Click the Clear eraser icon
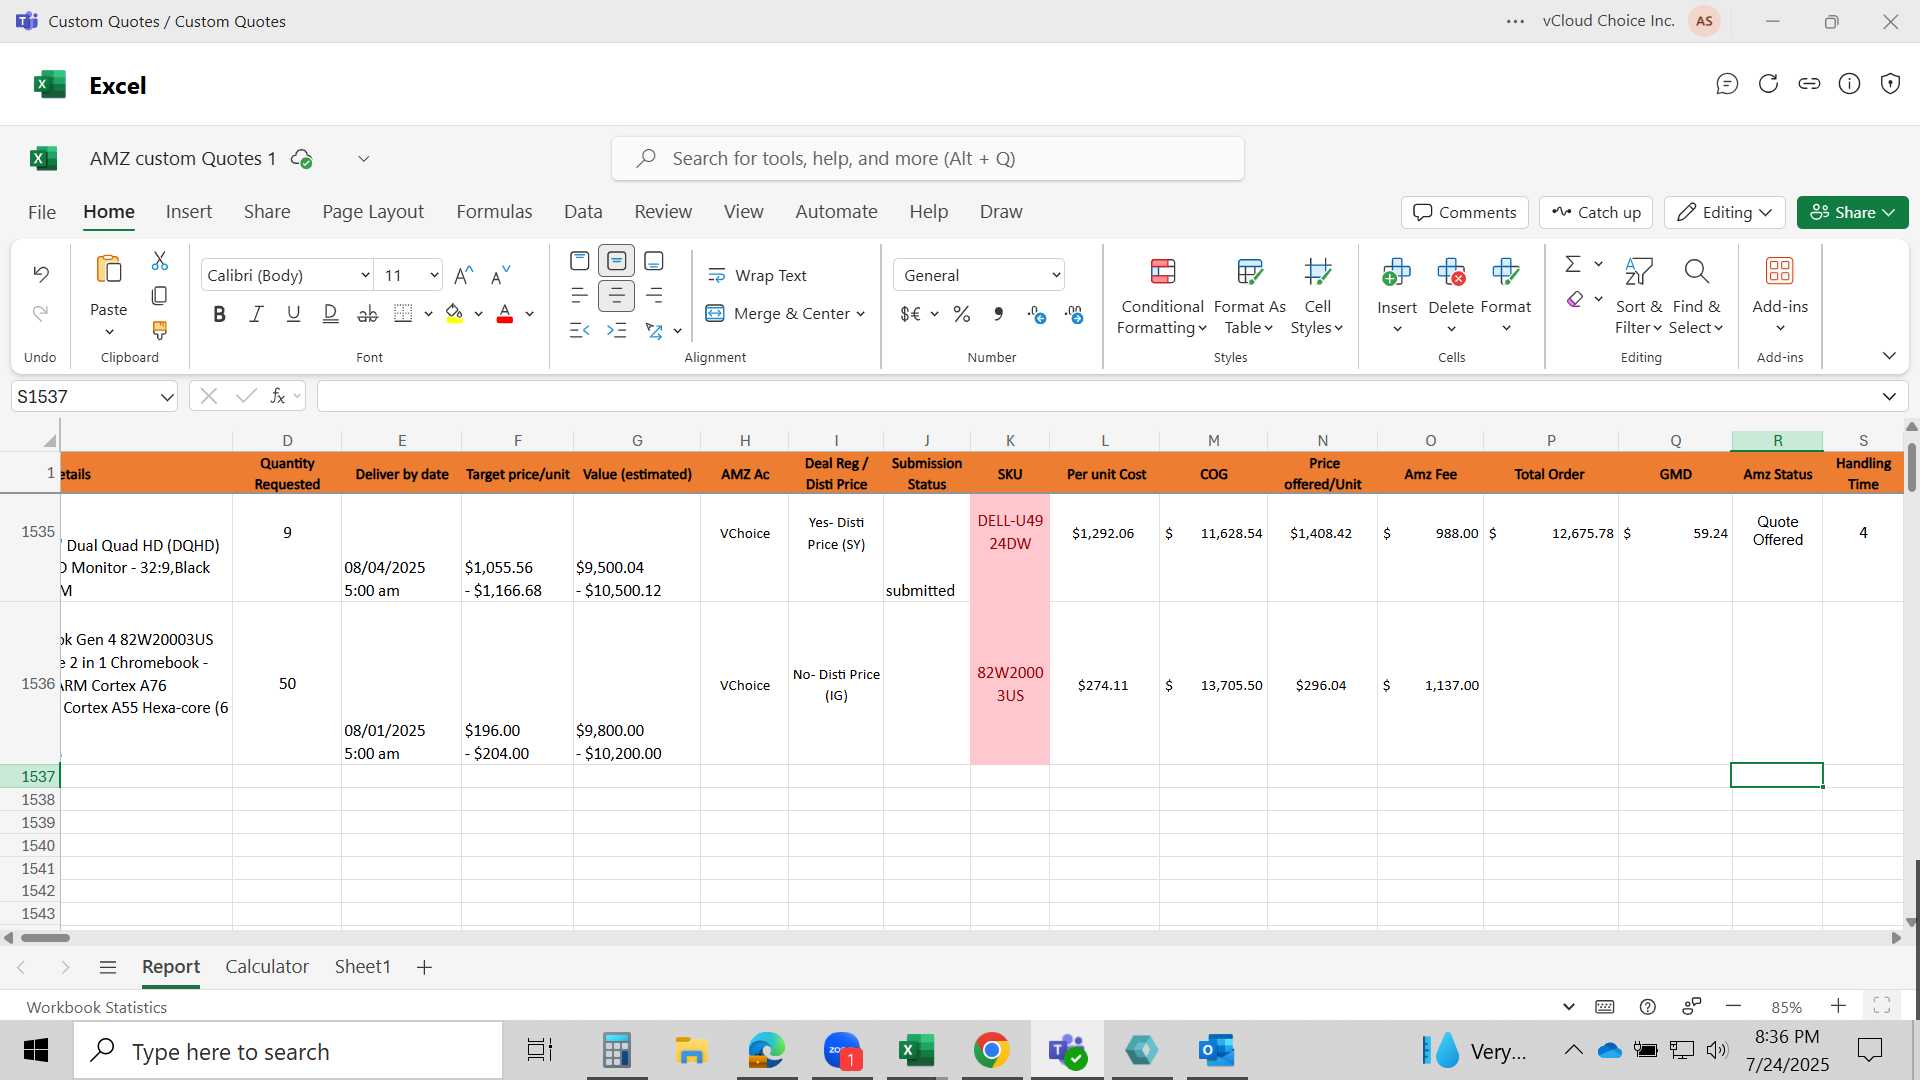Screen dimensions: 1920x1080 tap(1575, 299)
